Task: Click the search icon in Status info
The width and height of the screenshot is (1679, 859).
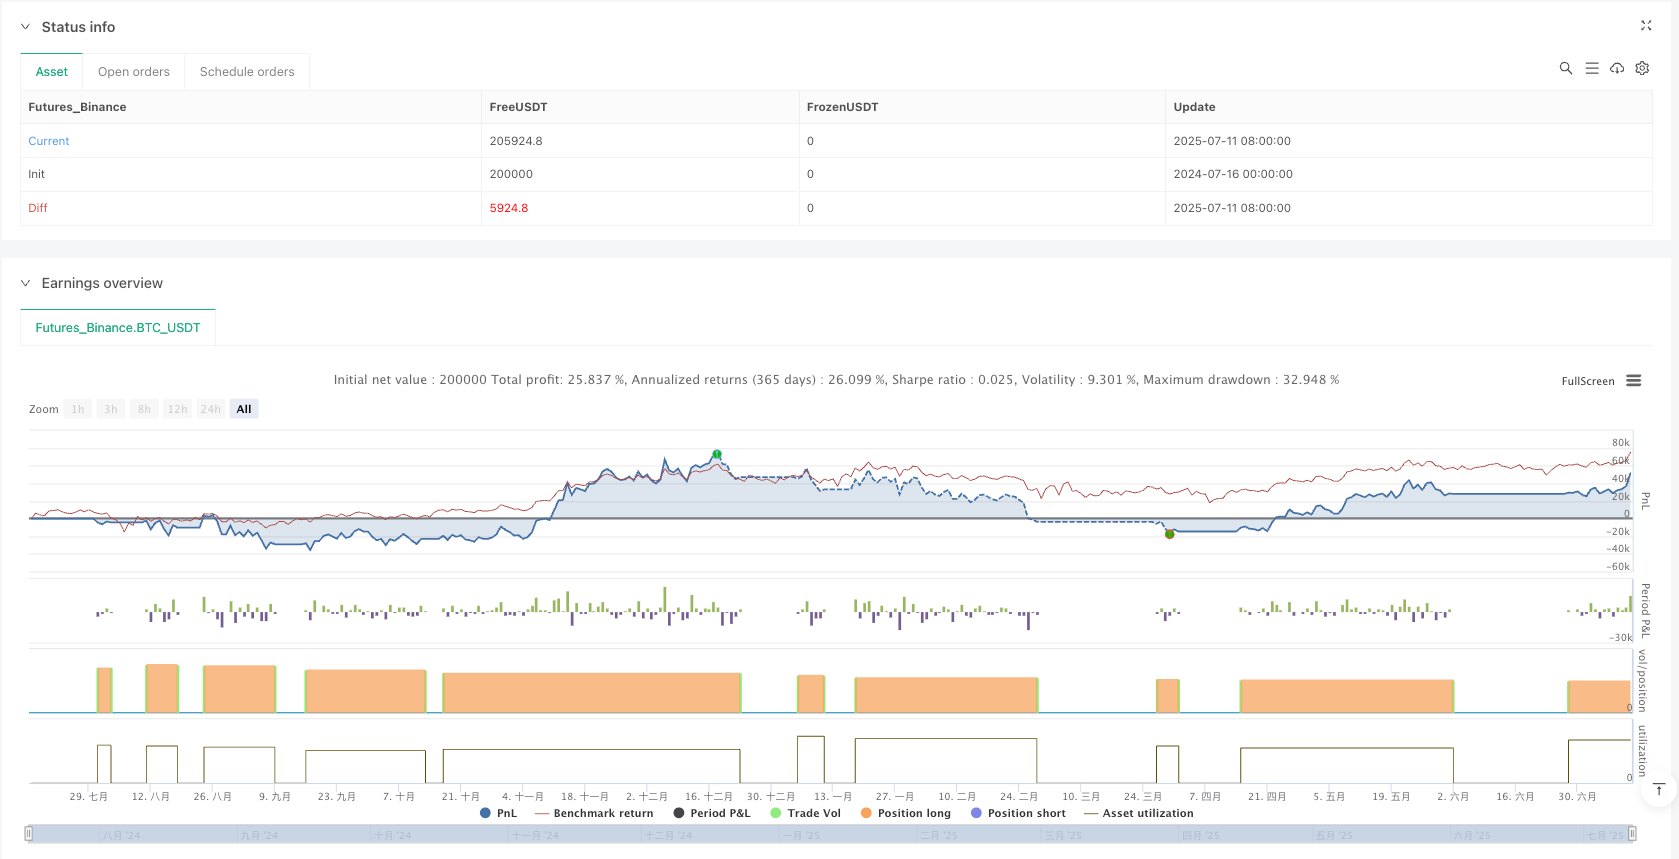Action: click(1565, 68)
